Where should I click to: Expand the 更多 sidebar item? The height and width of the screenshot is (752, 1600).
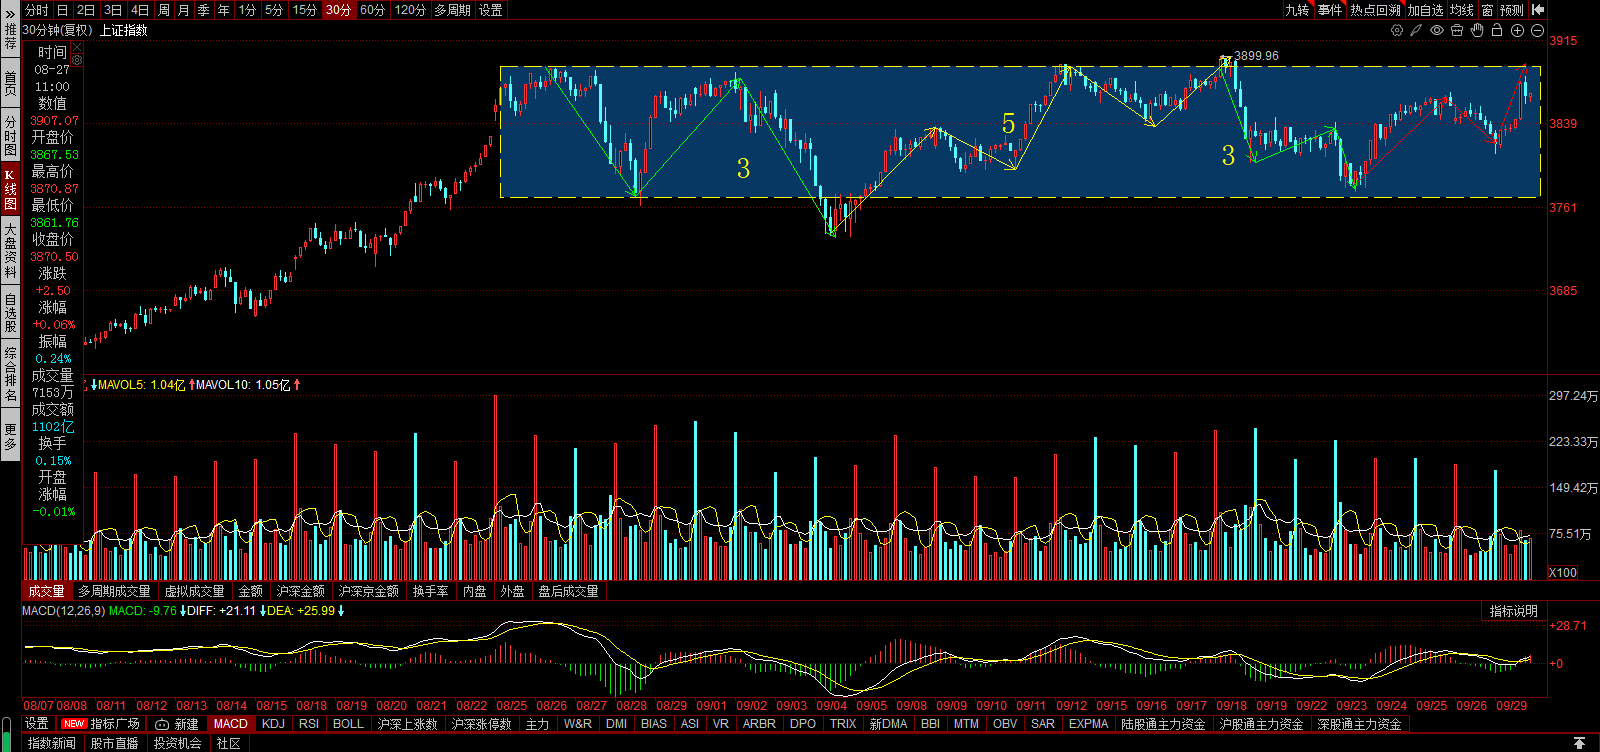tap(10, 436)
